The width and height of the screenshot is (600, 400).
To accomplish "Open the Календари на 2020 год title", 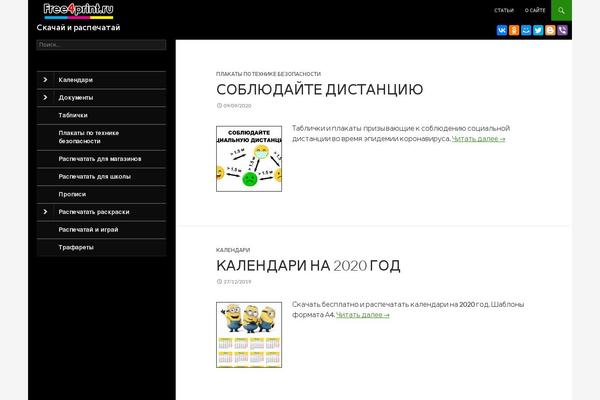I will coord(308,266).
